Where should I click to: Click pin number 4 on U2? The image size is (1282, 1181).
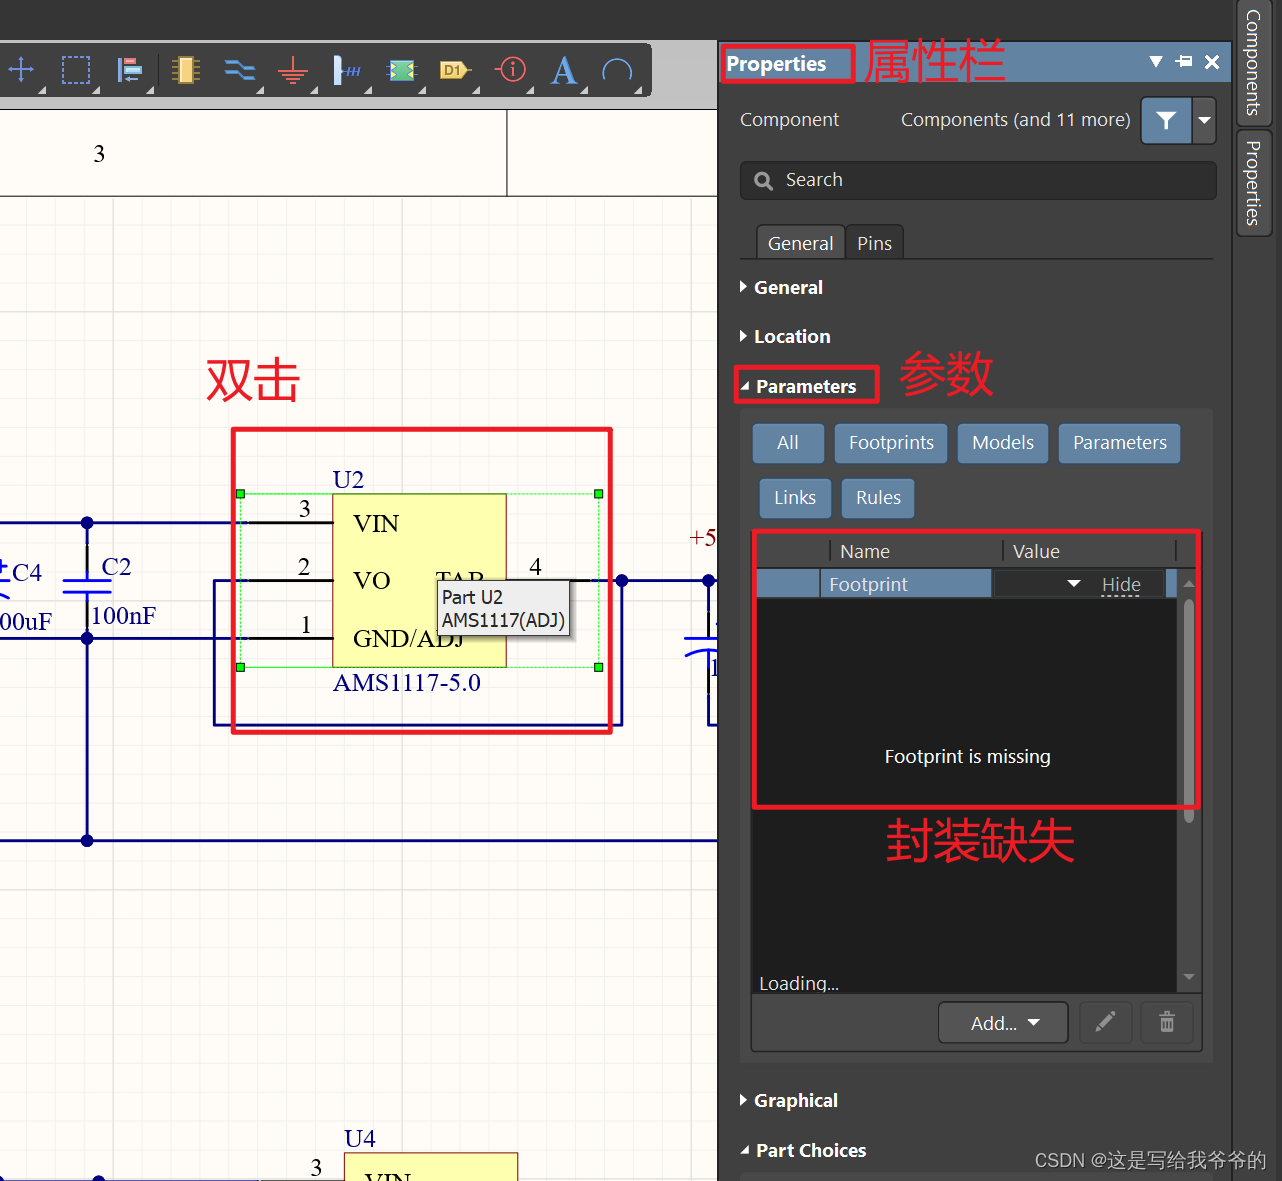(x=536, y=567)
